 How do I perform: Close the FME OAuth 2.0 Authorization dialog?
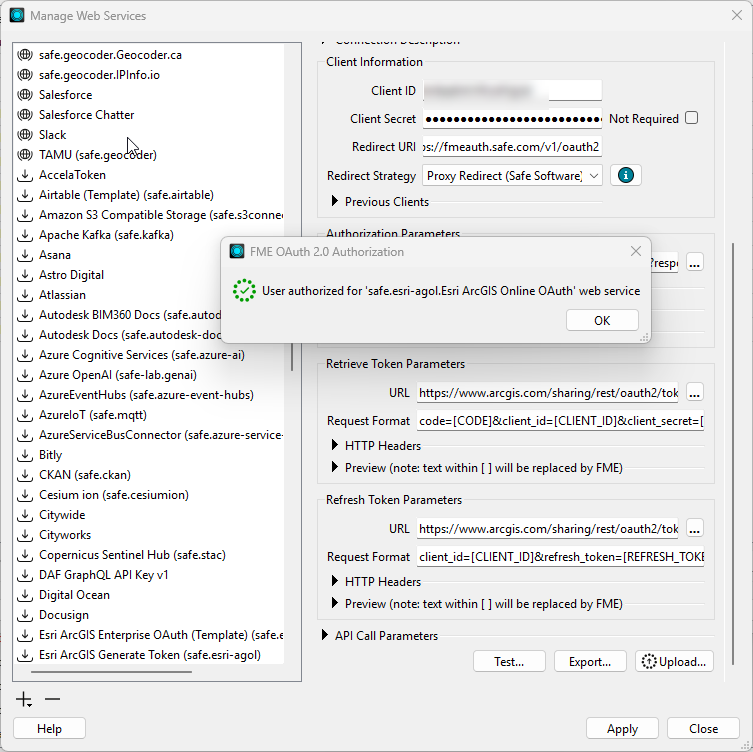click(636, 251)
